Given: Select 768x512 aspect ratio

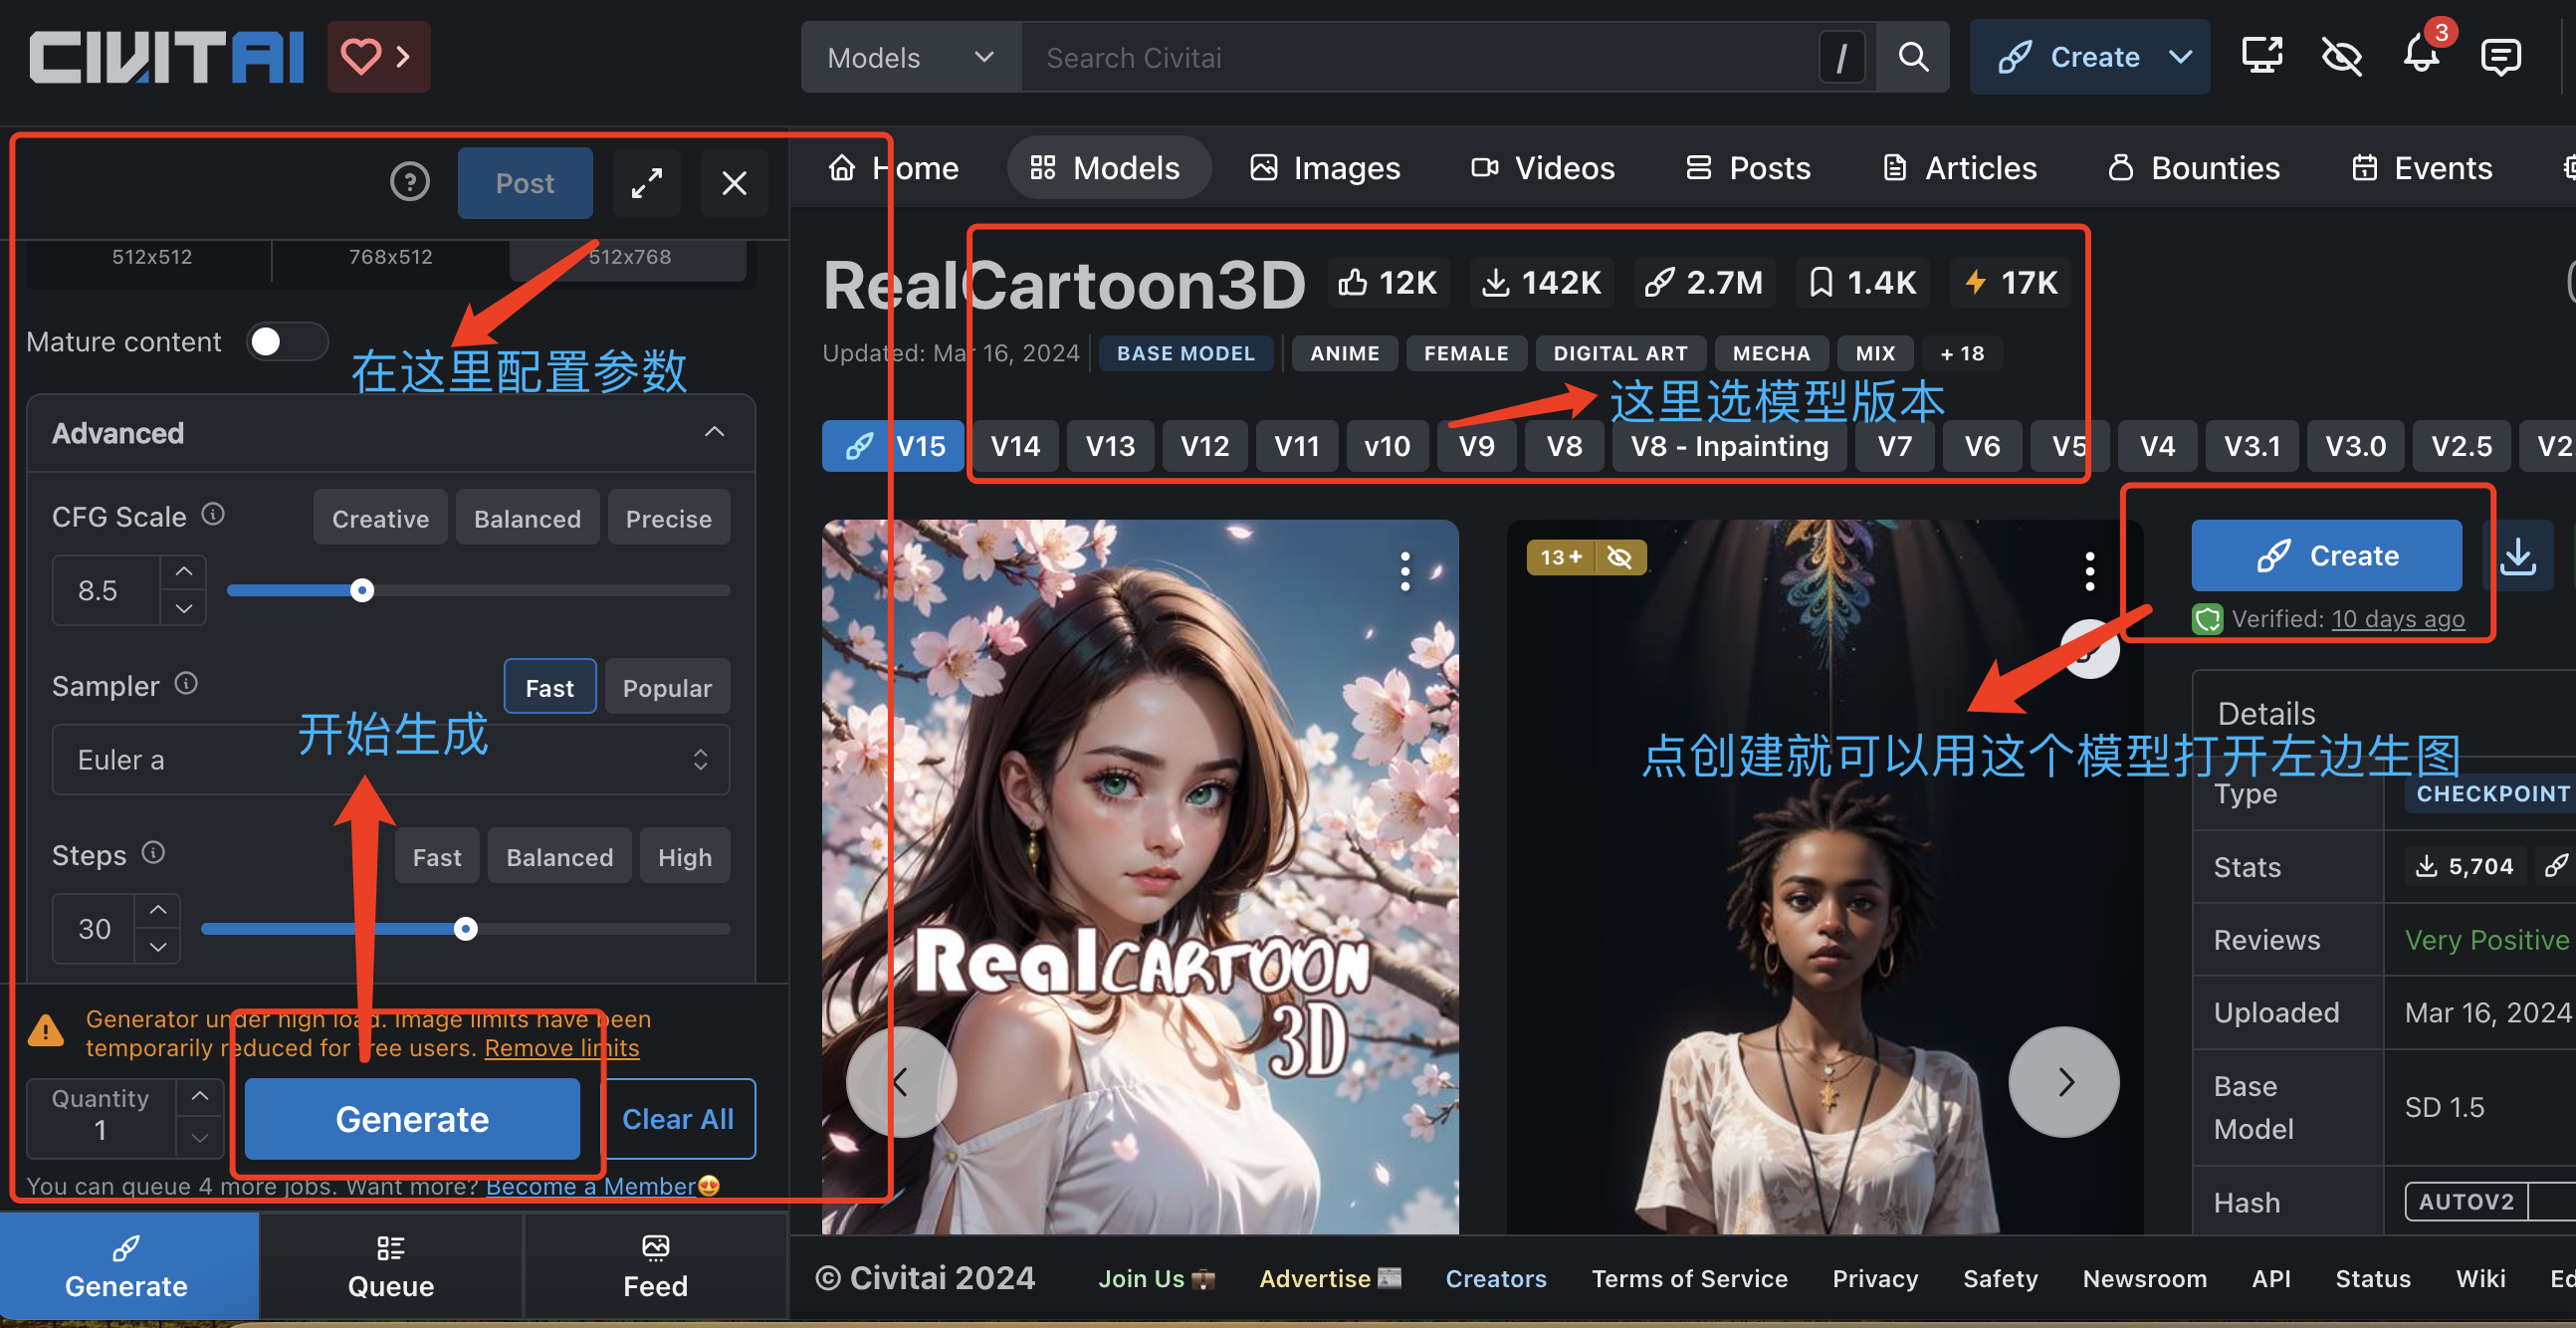Looking at the screenshot, I should (x=390, y=257).
